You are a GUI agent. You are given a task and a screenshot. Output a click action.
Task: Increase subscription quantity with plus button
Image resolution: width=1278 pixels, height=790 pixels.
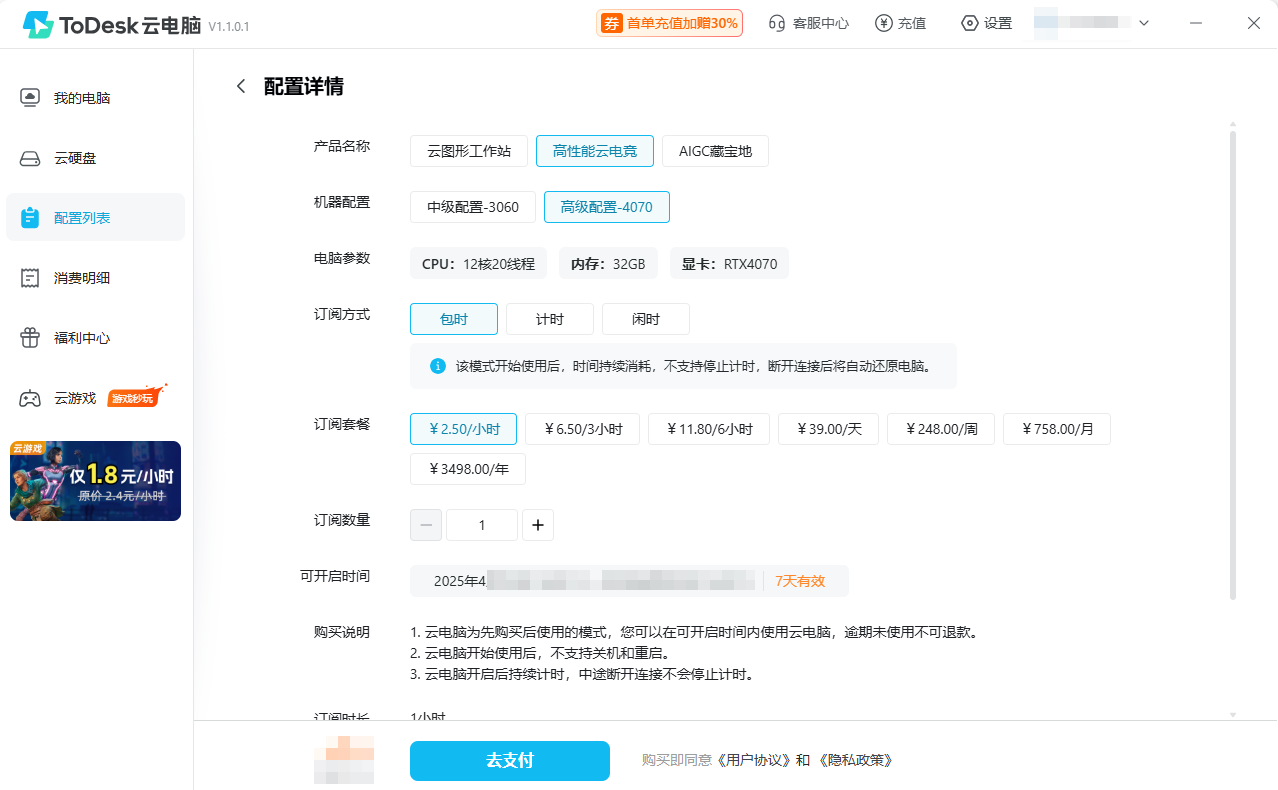[538, 525]
